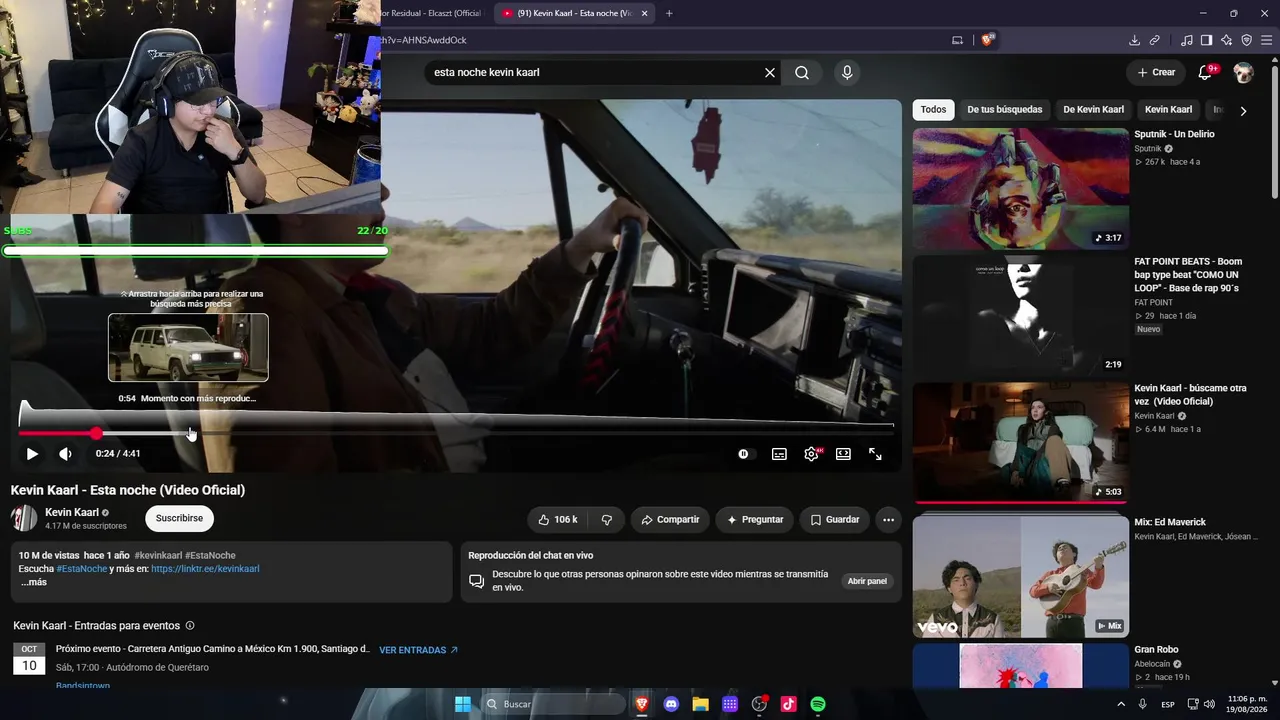The height and width of the screenshot is (720, 1280).
Task: Open video player settings gear
Action: point(811,454)
